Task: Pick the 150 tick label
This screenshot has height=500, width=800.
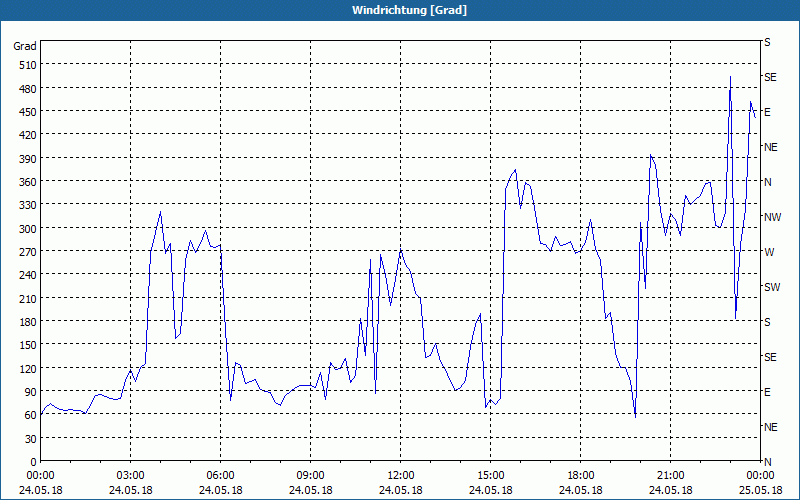Action: (28, 345)
